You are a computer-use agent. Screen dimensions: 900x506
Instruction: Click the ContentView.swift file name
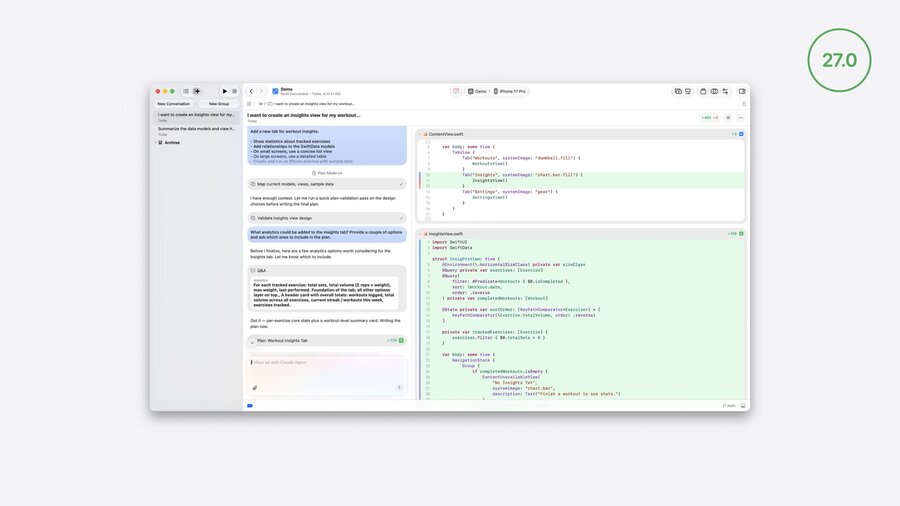point(445,134)
